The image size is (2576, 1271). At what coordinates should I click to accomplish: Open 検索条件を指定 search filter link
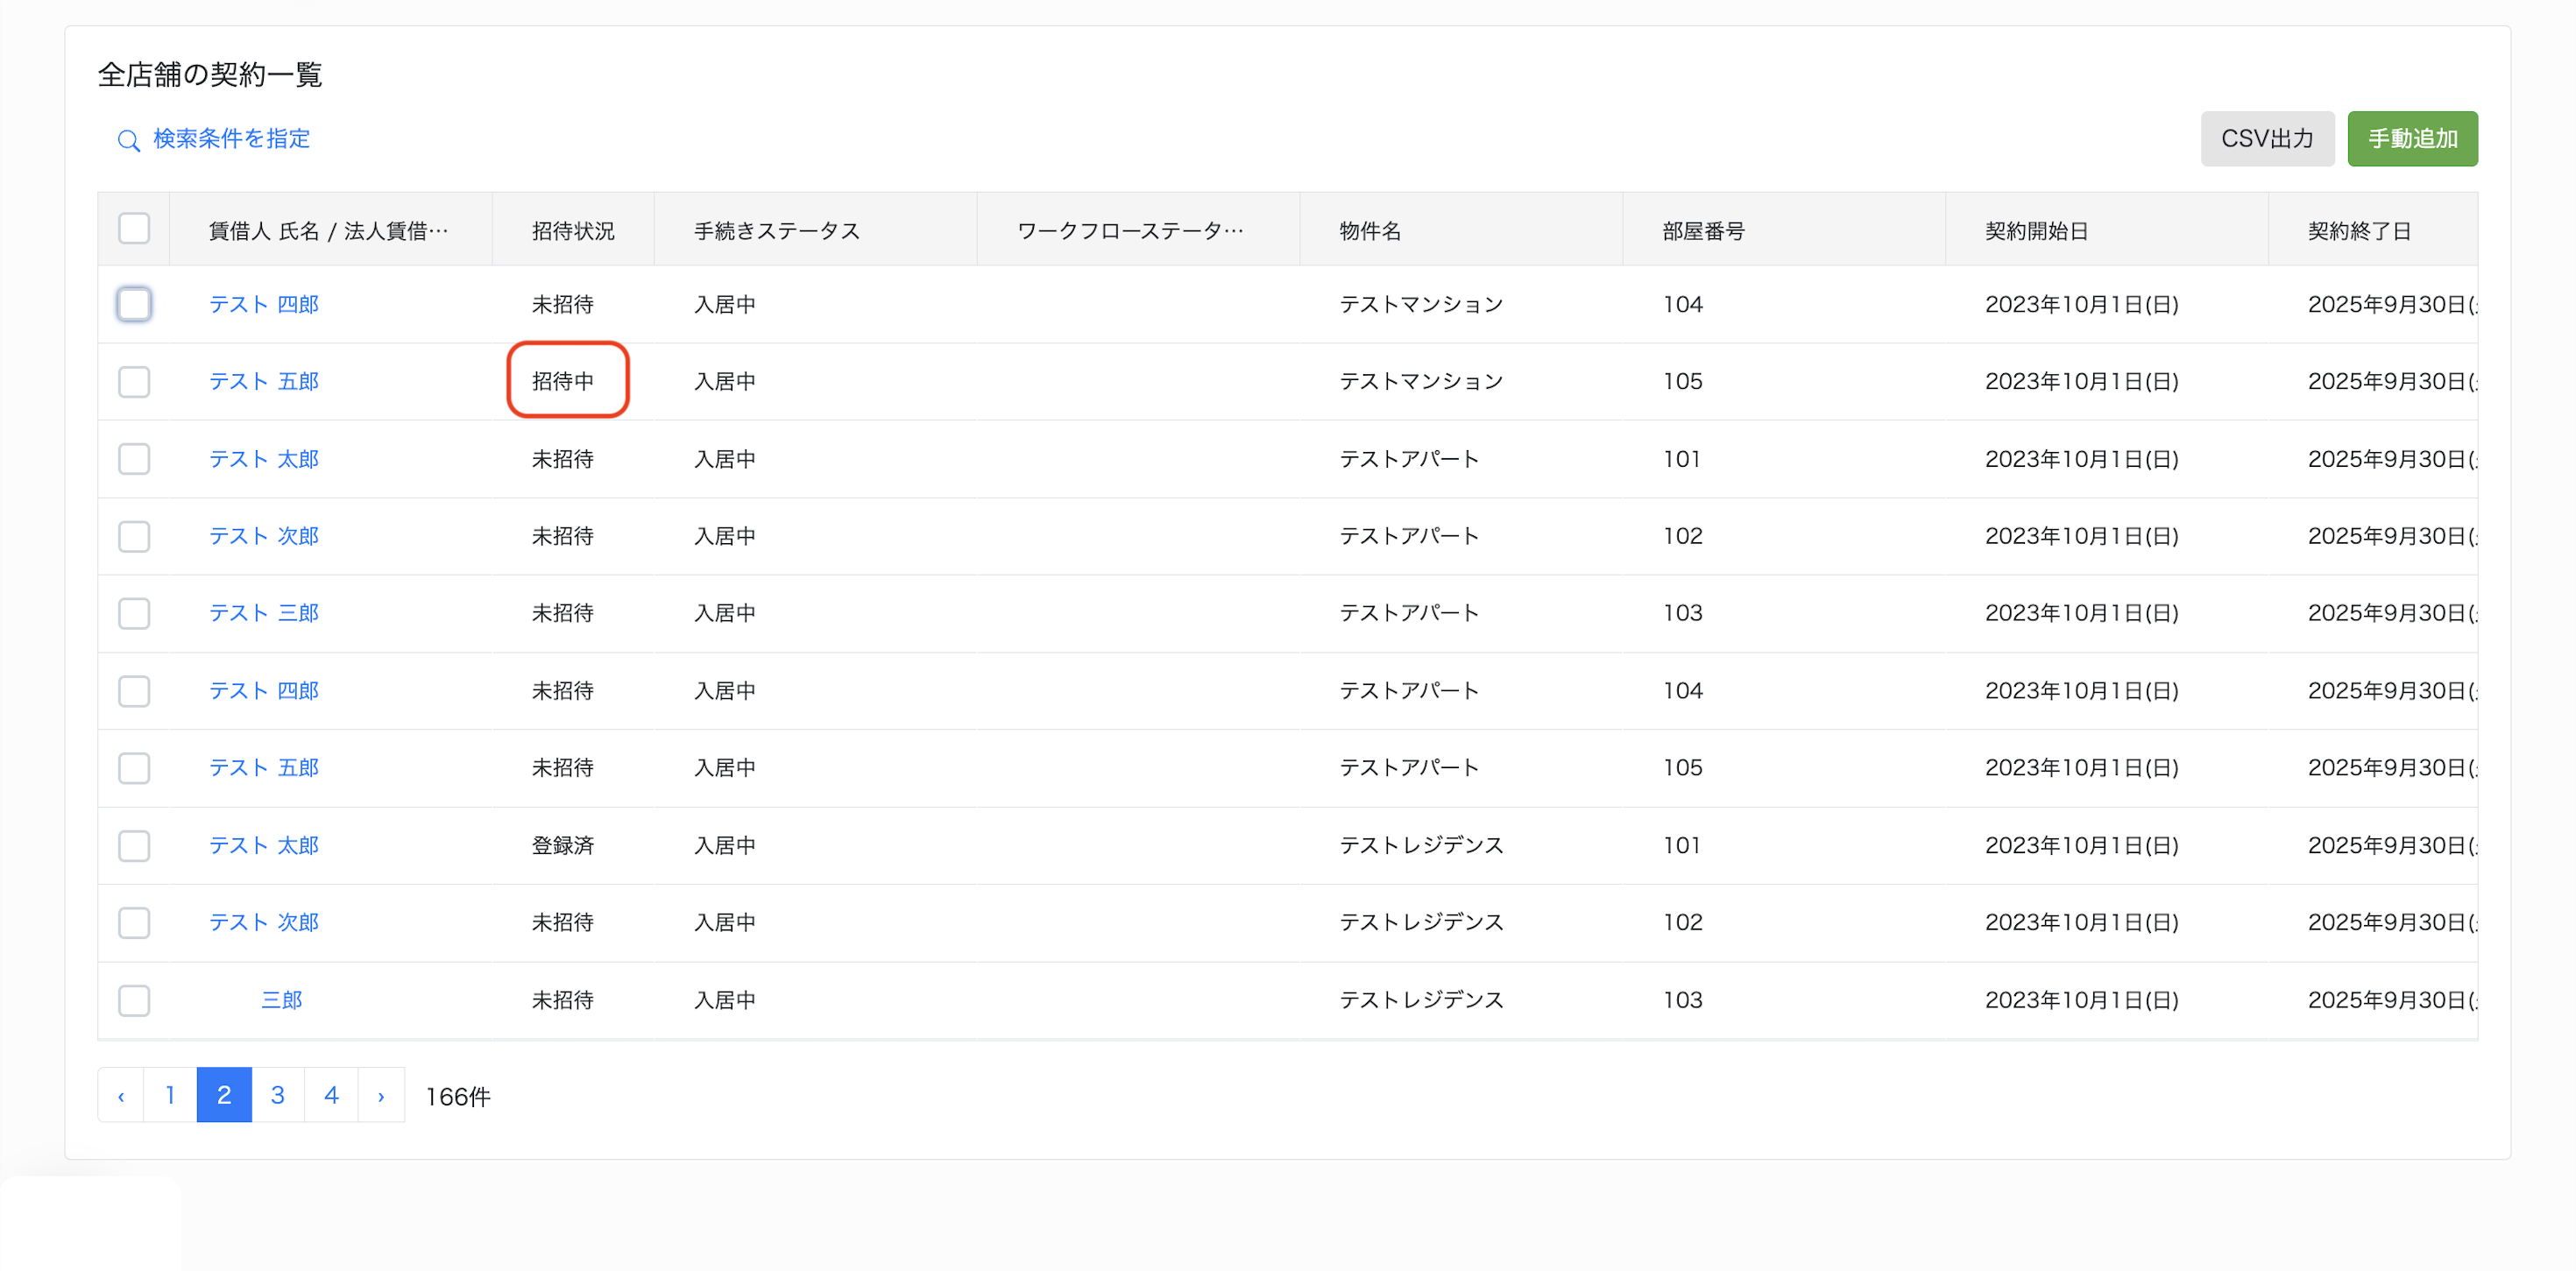click(231, 138)
